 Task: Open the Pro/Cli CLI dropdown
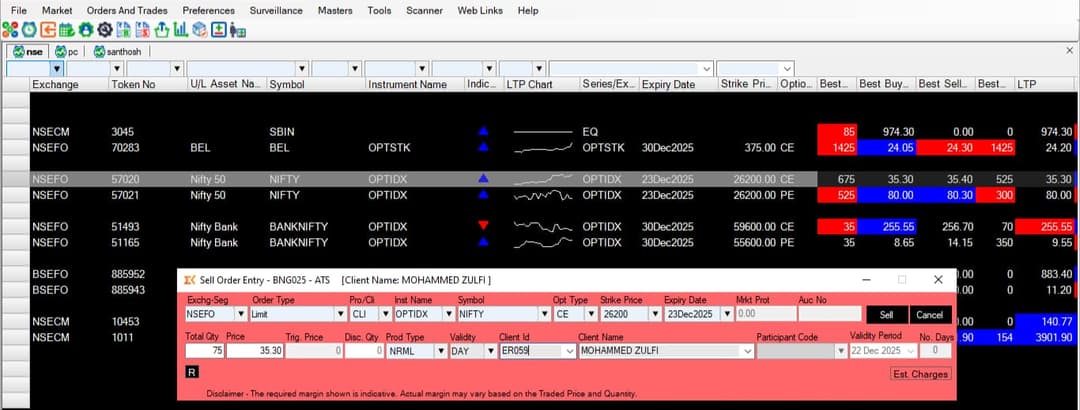tap(385, 314)
